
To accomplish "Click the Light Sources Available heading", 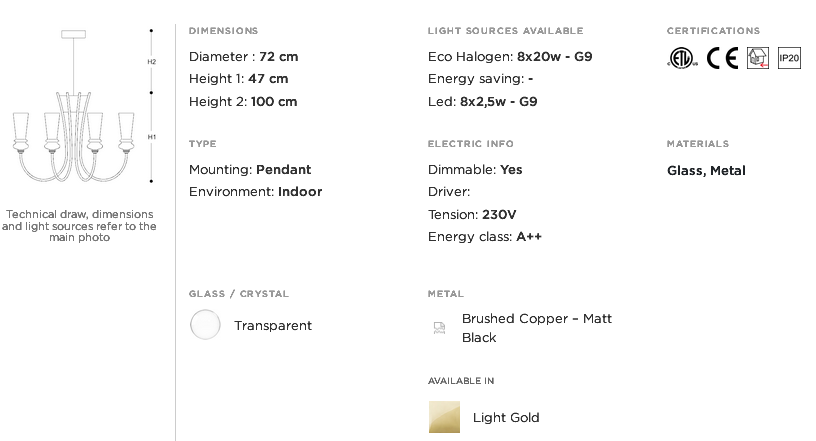I will 505,31.
